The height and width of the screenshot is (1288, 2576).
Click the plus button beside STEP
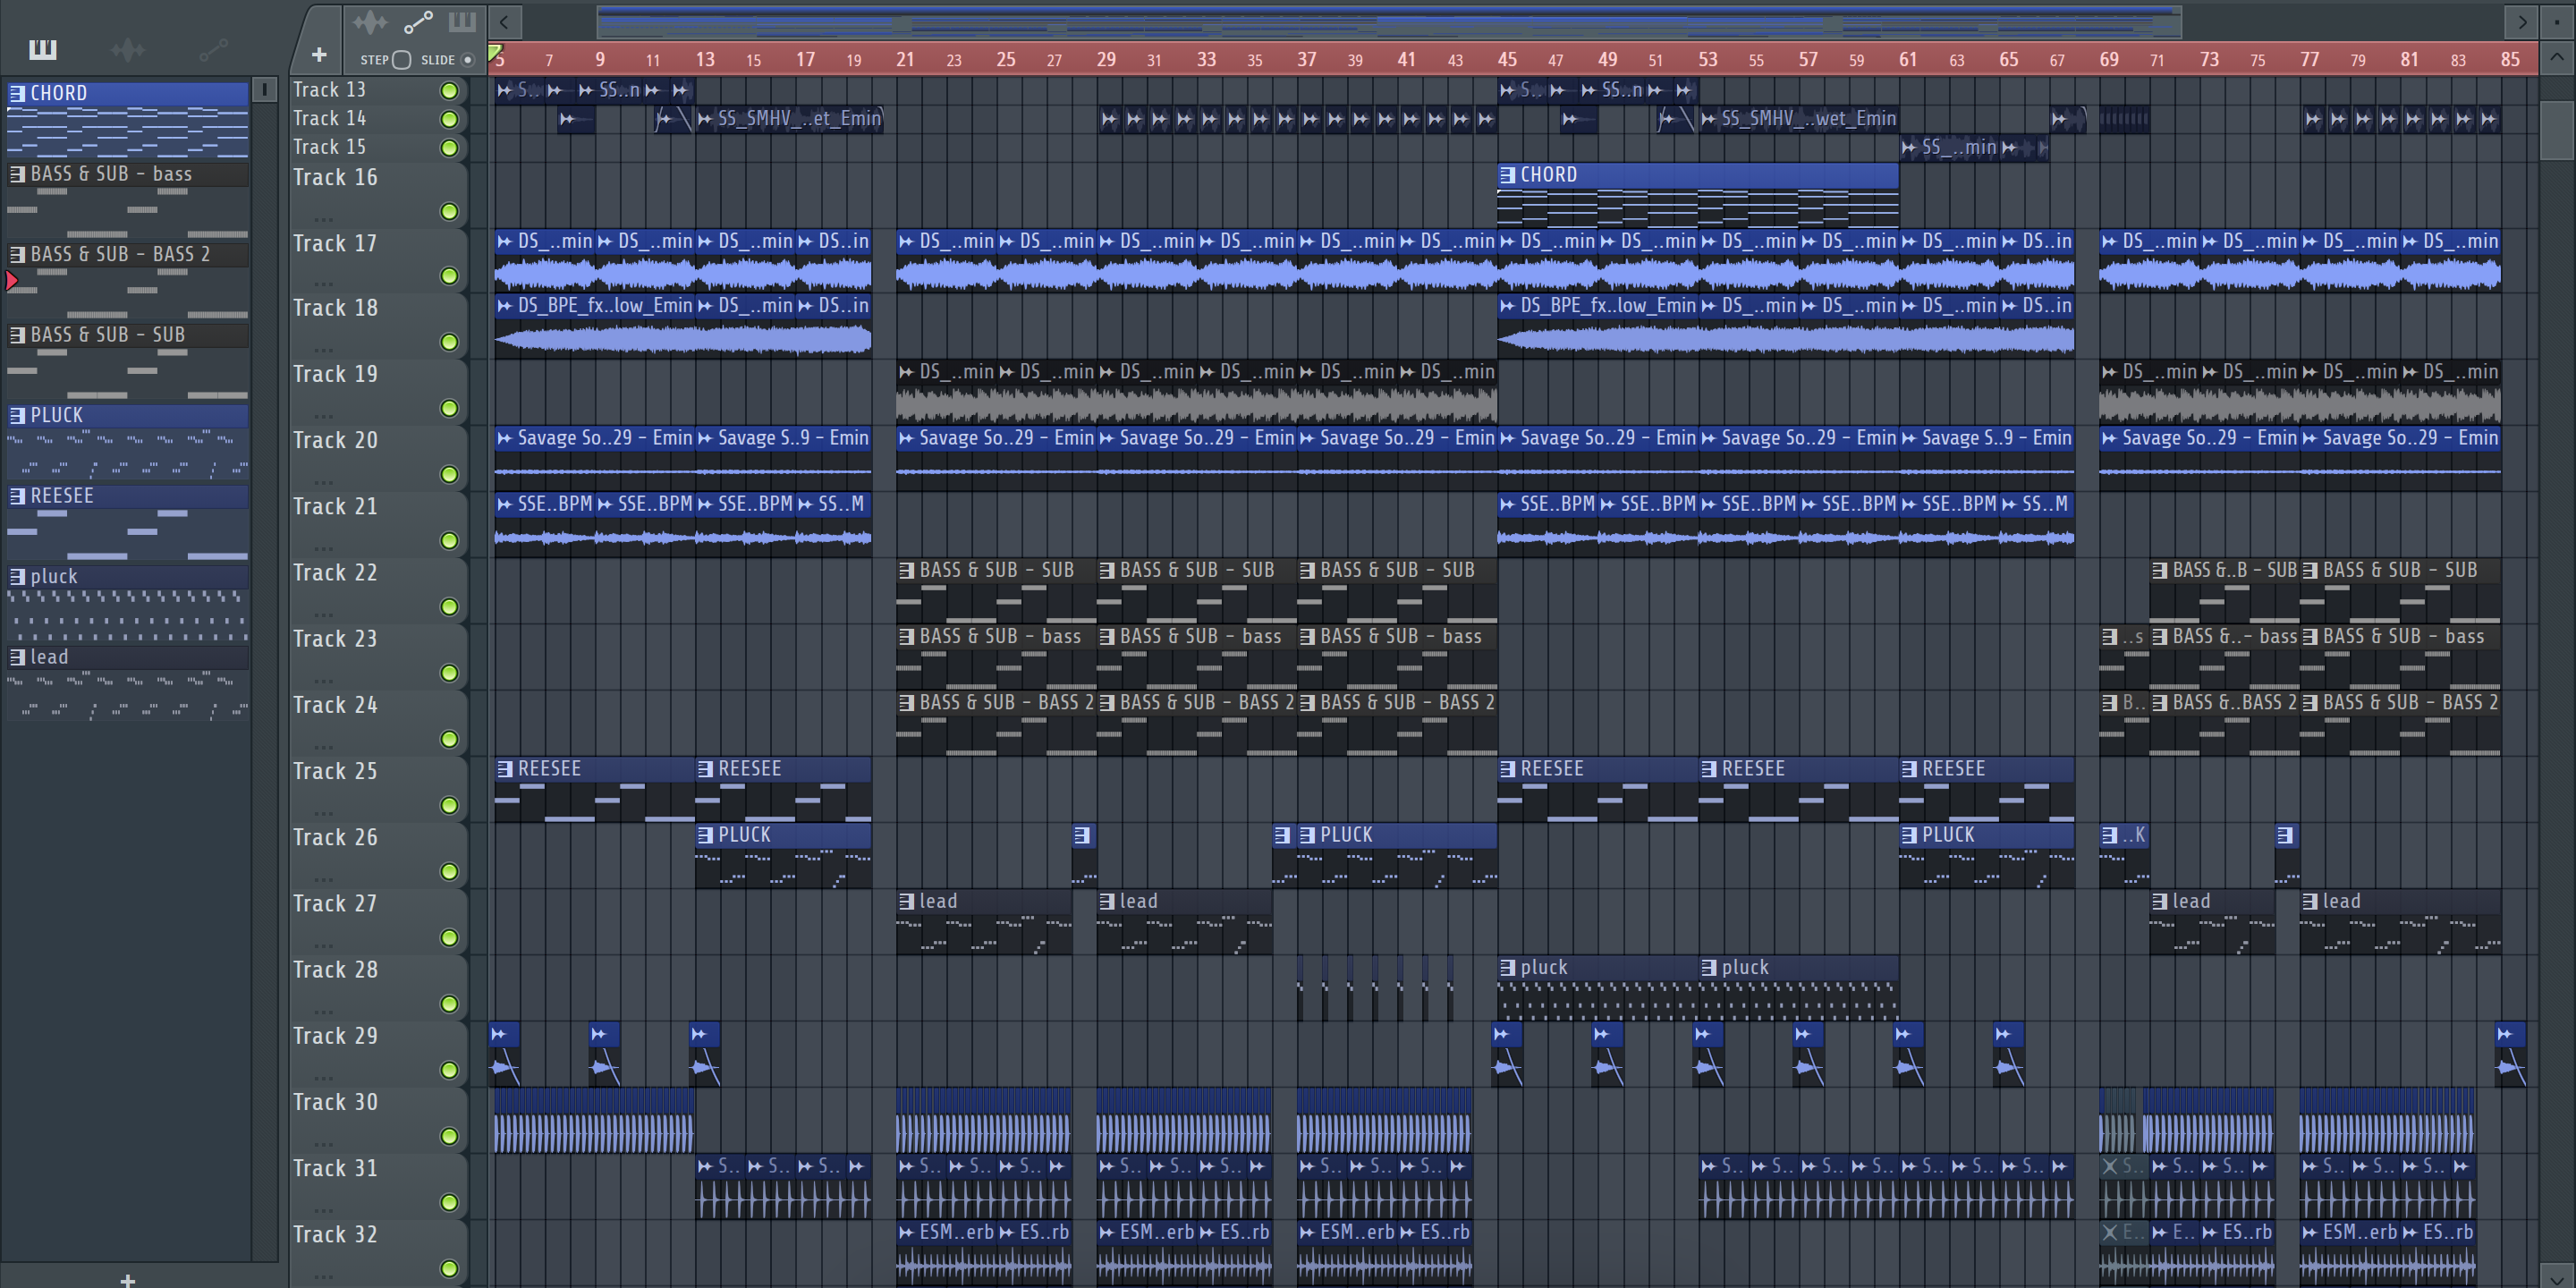click(319, 55)
